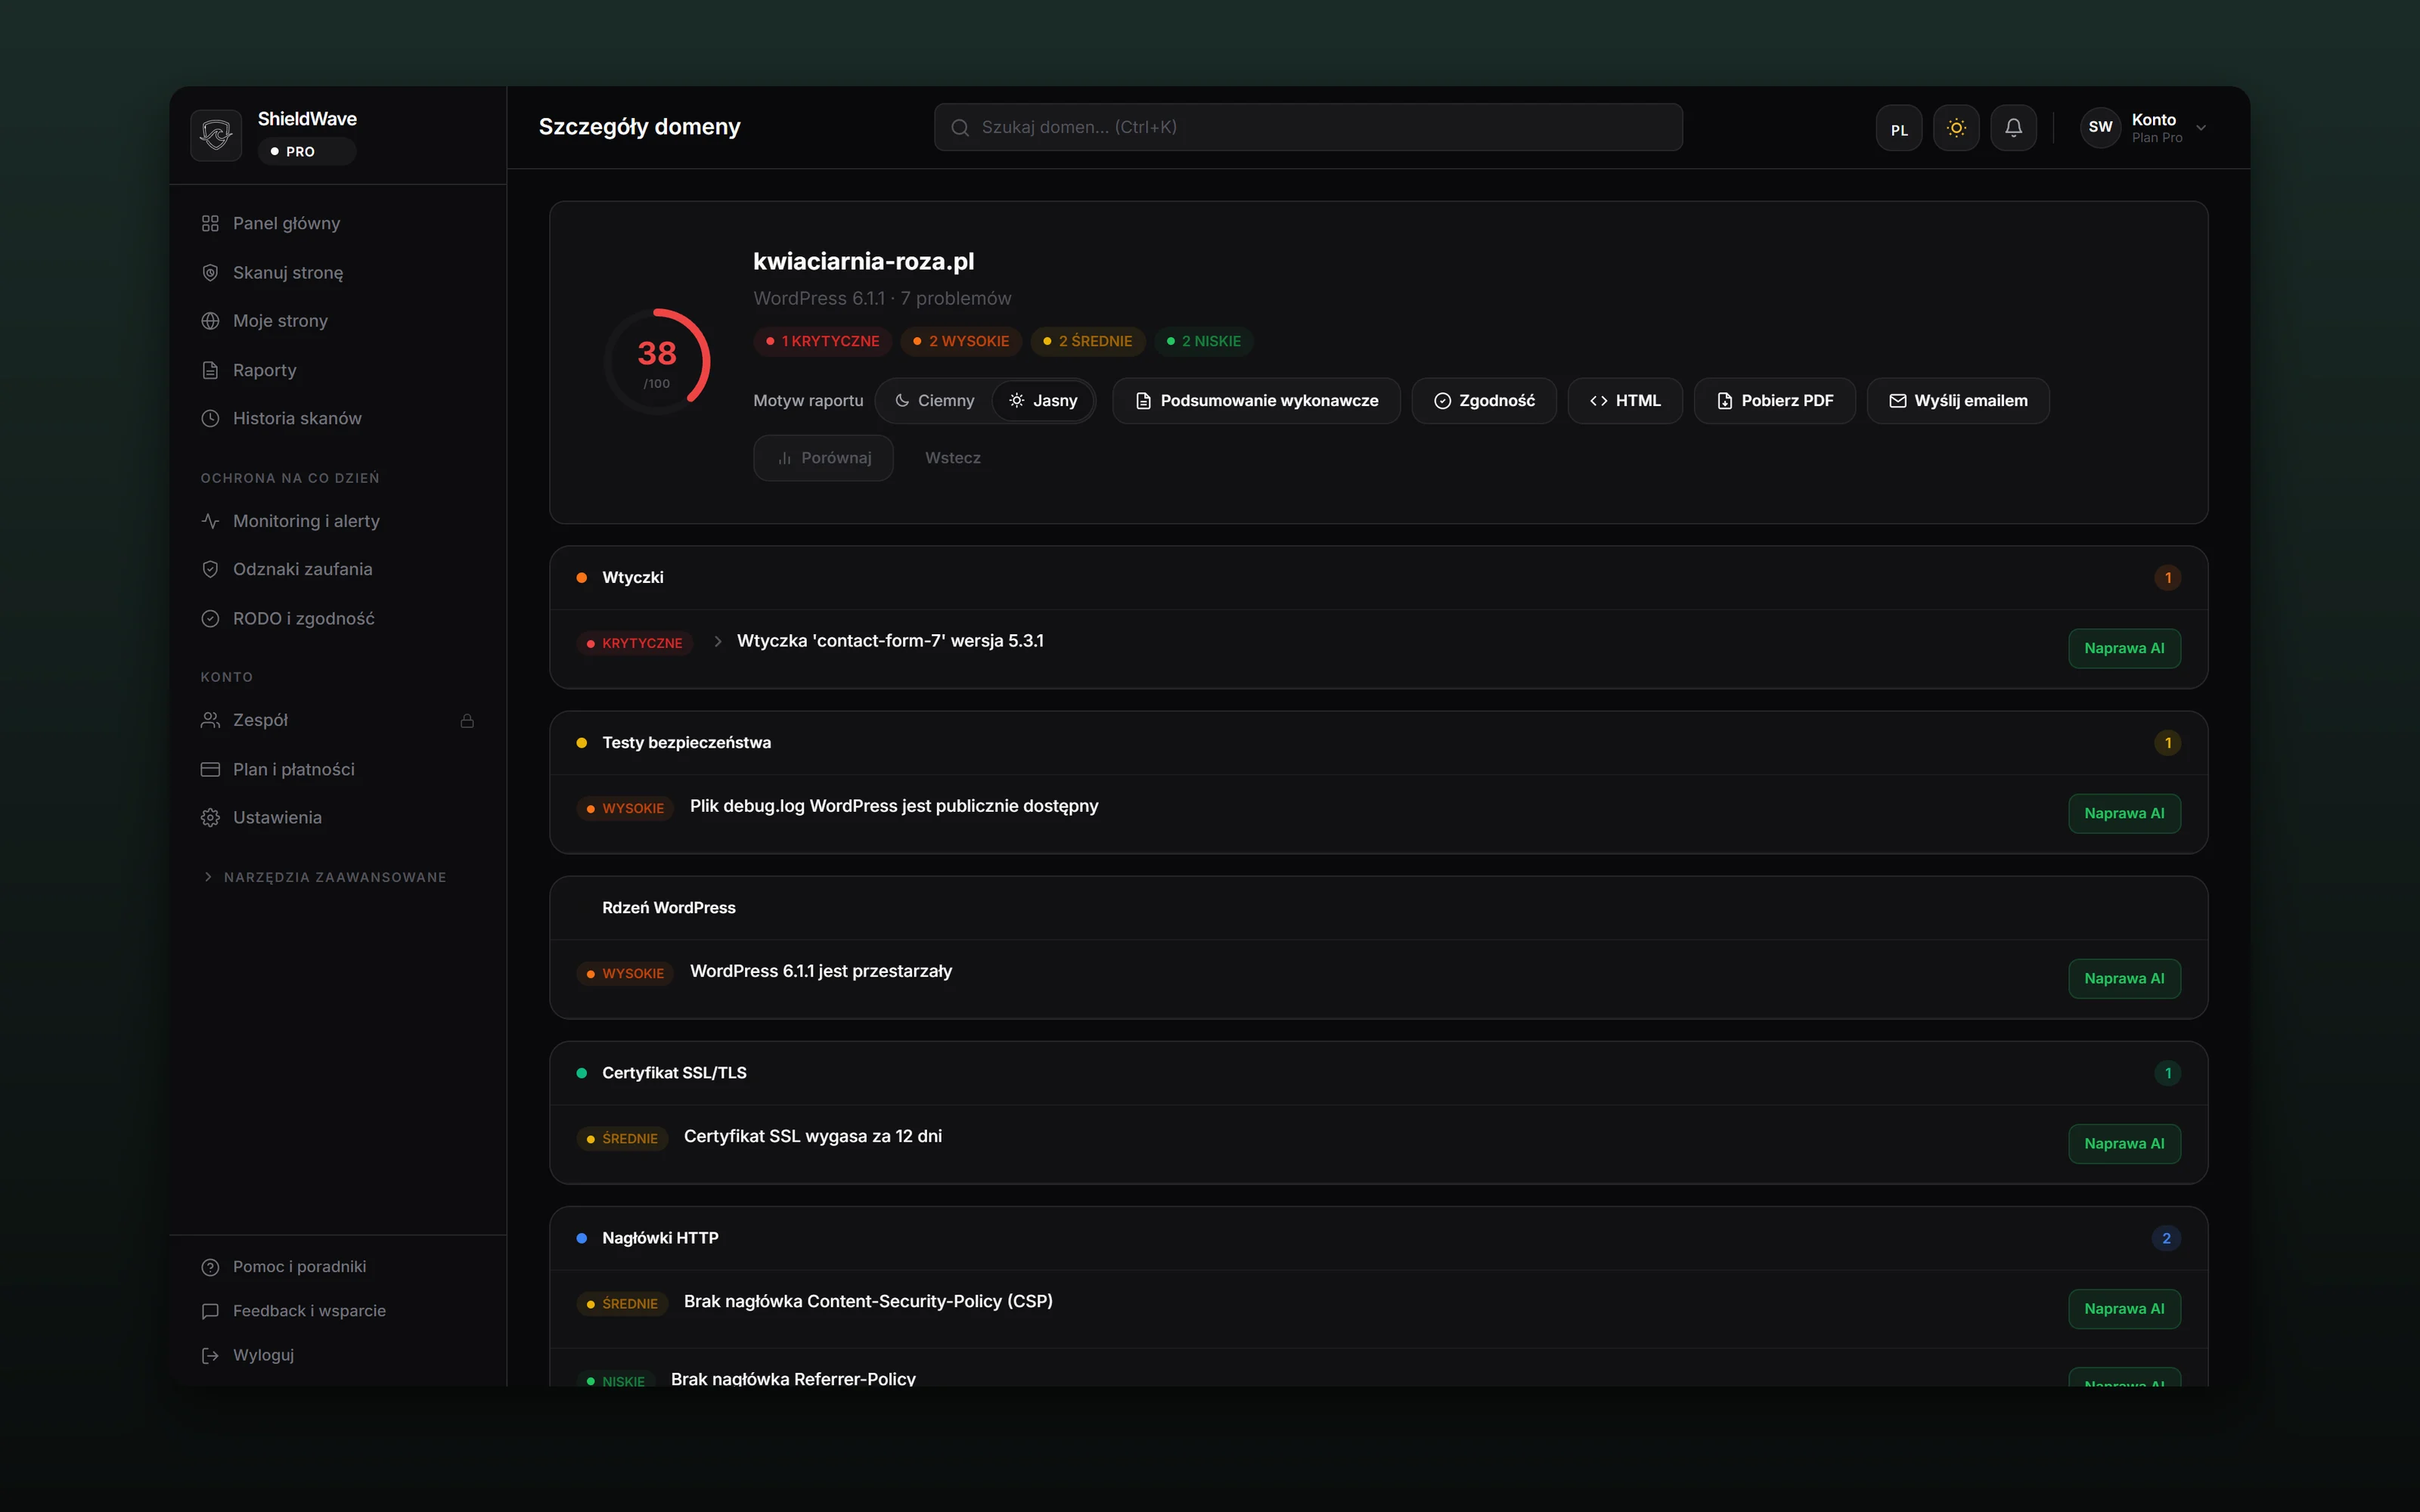Image resolution: width=2420 pixels, height=1512 pixels.
Task: Click Pobierz PDF button
Action: [x=1774, y=400]
